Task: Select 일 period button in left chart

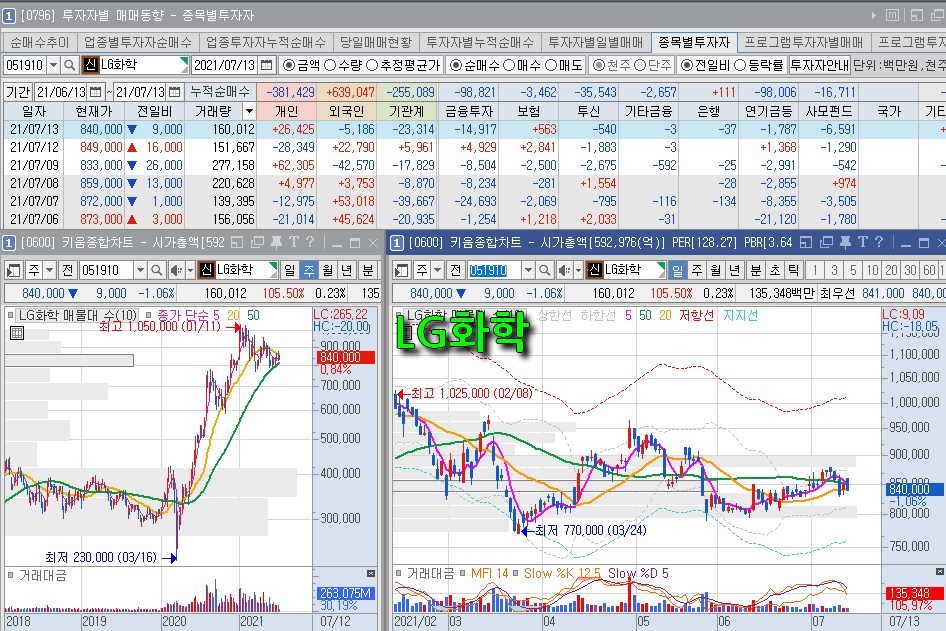Action: pyautogui.click(x=290, y=270)
